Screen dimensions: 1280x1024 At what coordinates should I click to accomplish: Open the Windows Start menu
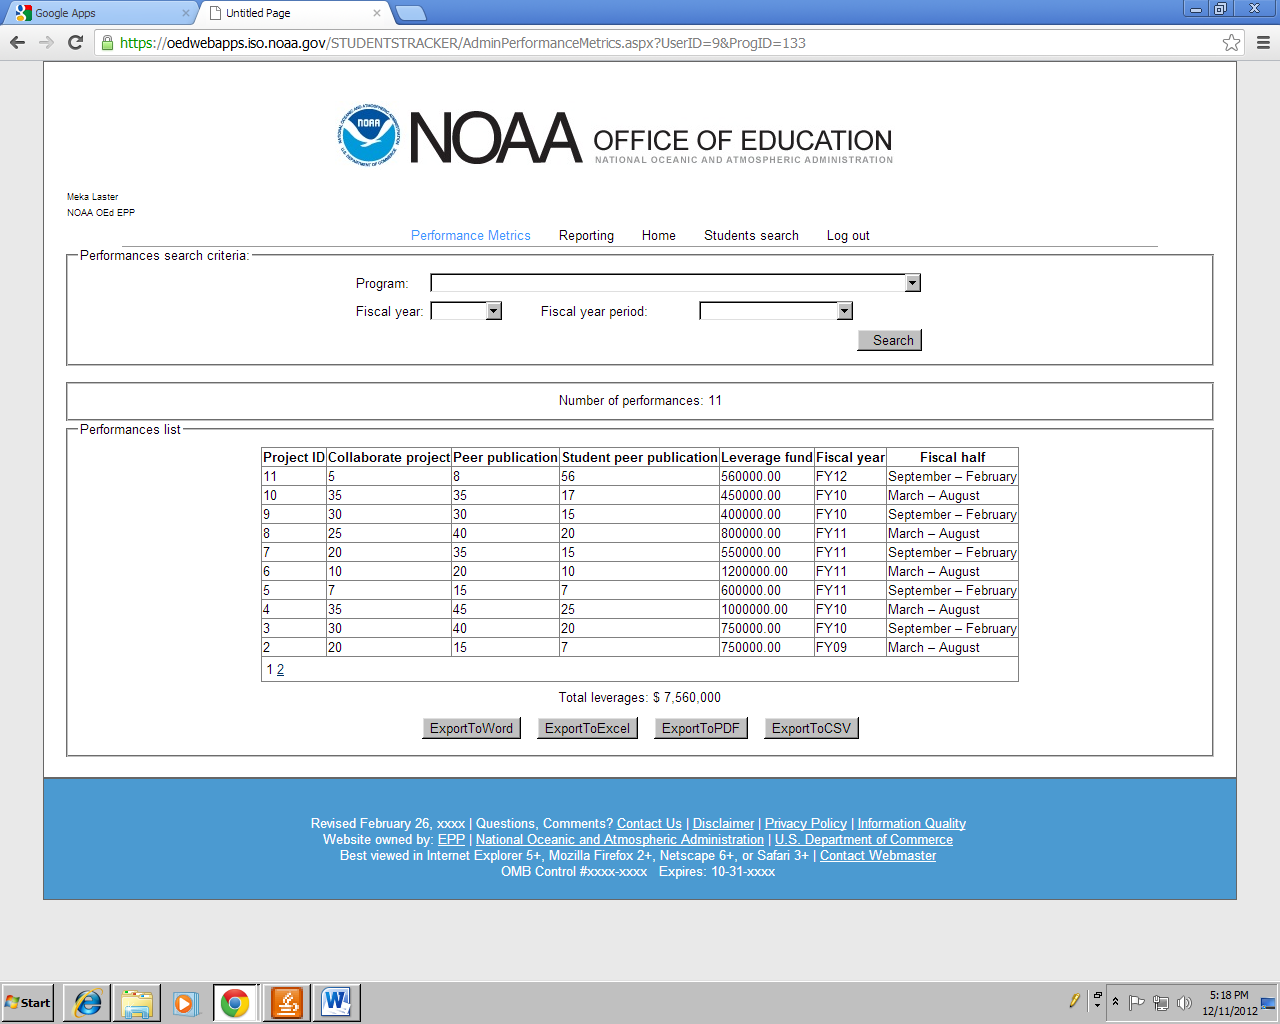(x=28, y=1002)
